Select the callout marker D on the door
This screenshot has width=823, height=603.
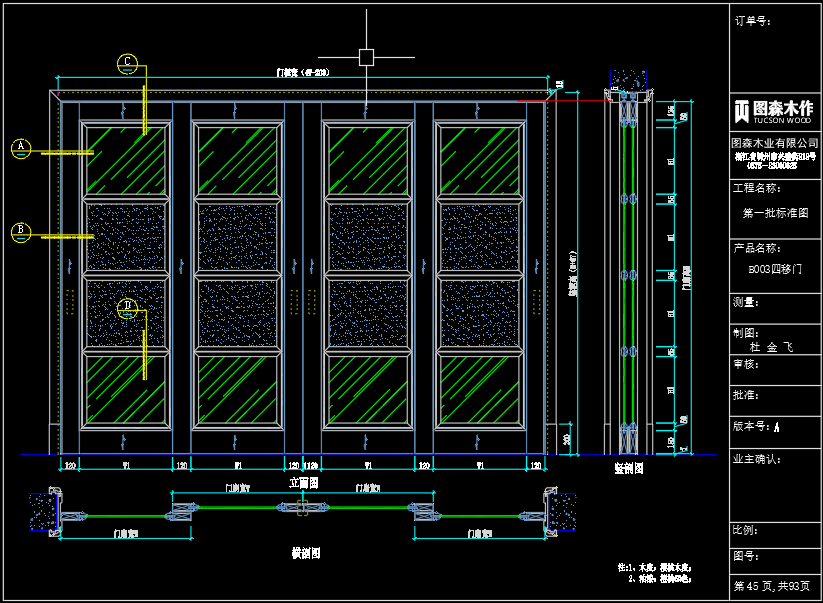point(127,306)
